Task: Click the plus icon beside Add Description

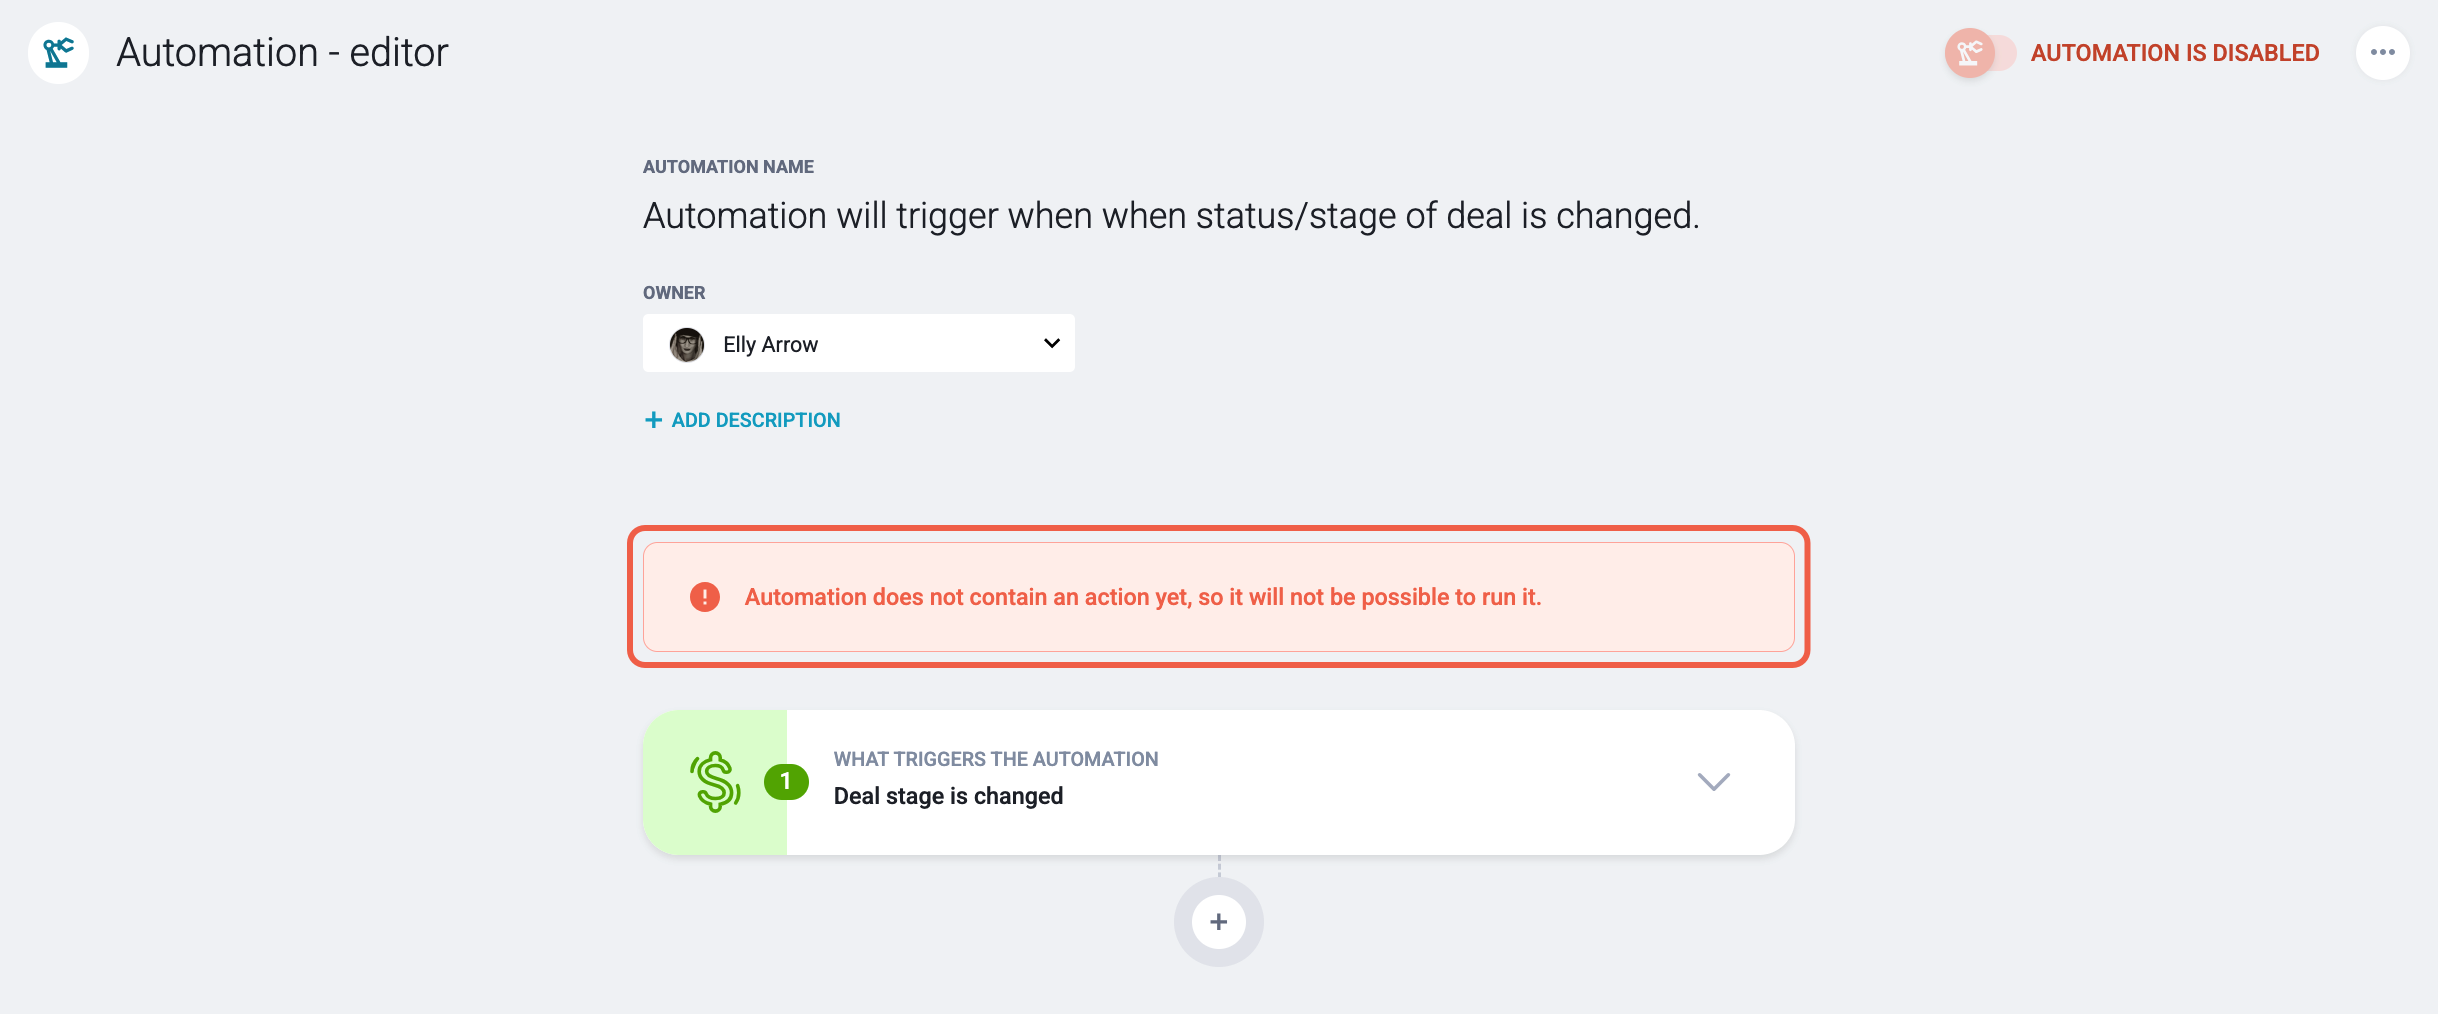Action: click(x=653, y=420)
